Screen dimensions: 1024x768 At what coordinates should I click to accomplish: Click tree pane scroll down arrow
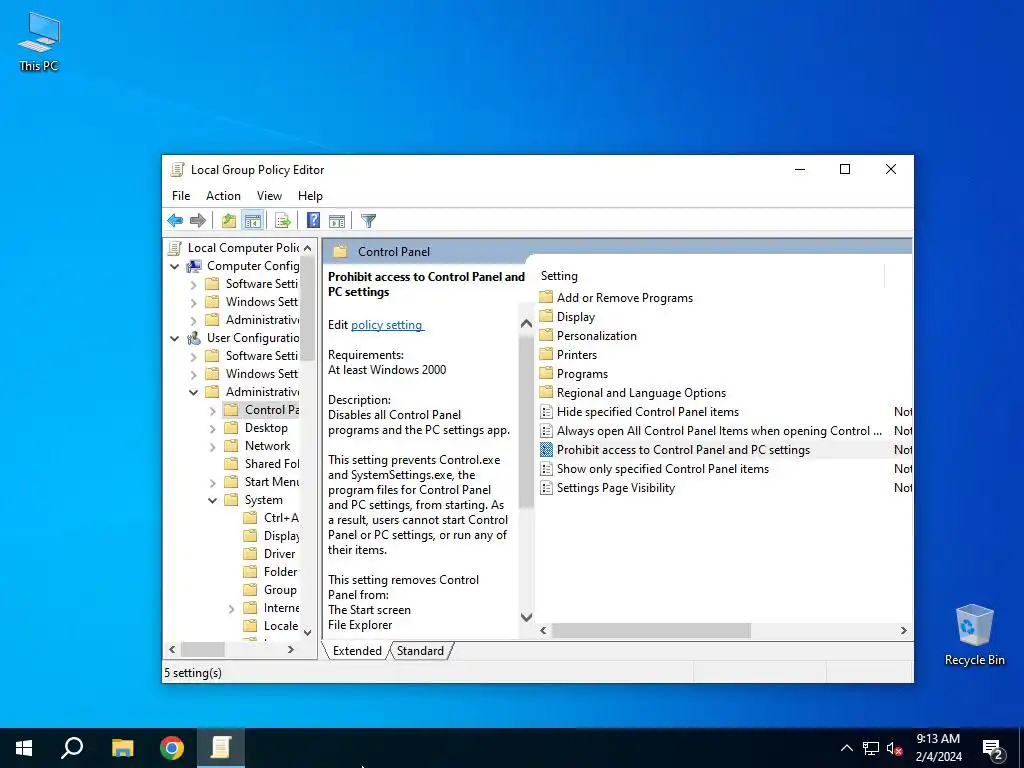point(308,632)
